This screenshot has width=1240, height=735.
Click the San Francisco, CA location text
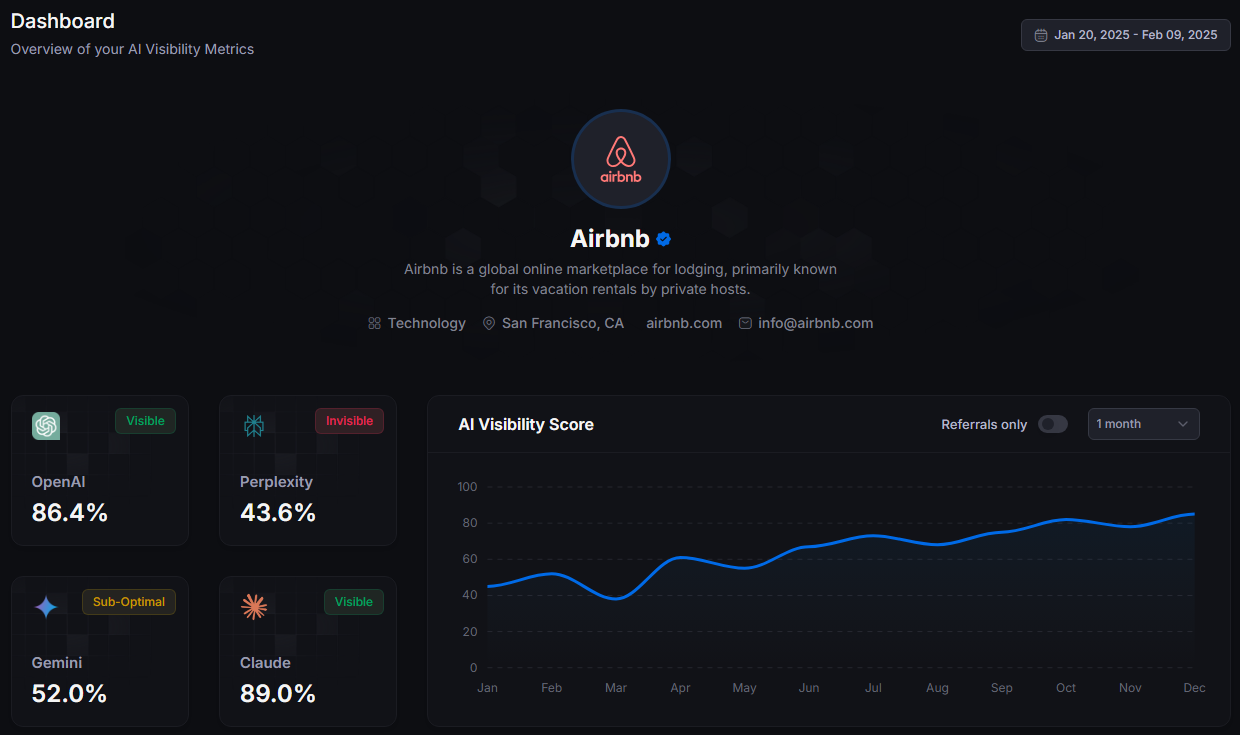[x=563, y=323]
